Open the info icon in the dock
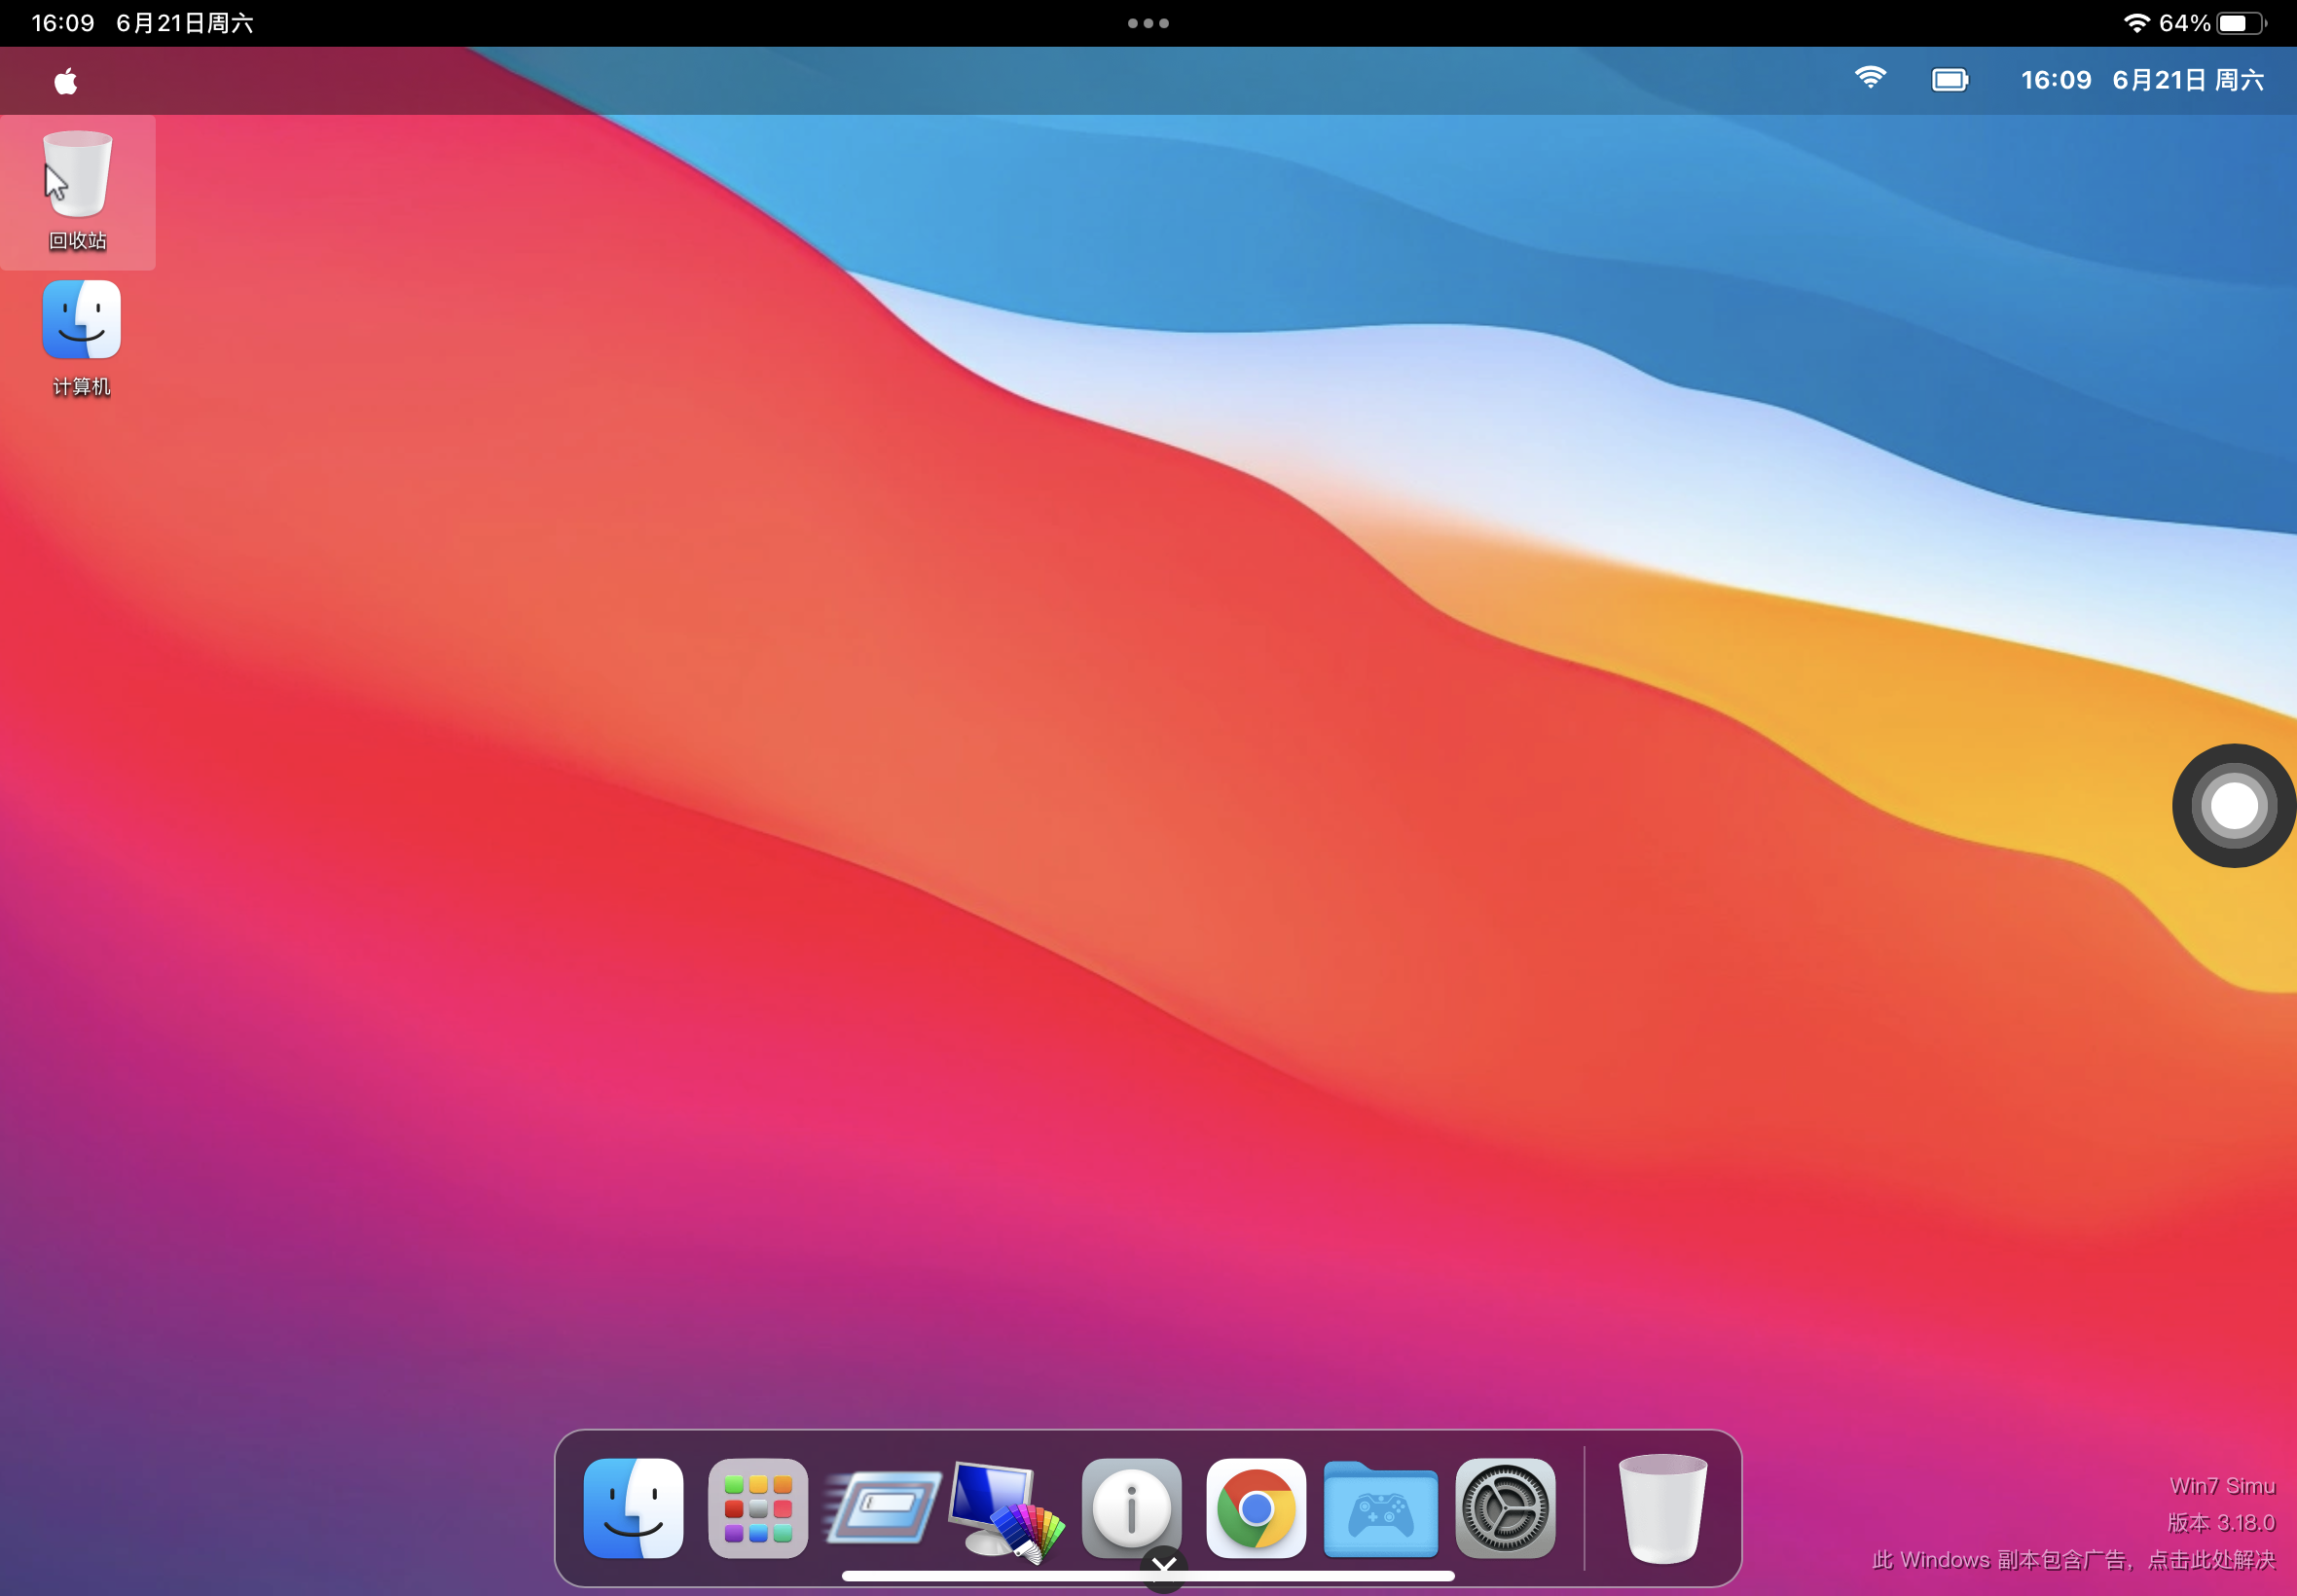Viewport: 2297px width, 1596px height. pyautogui.click(x=1132, y=1507)
